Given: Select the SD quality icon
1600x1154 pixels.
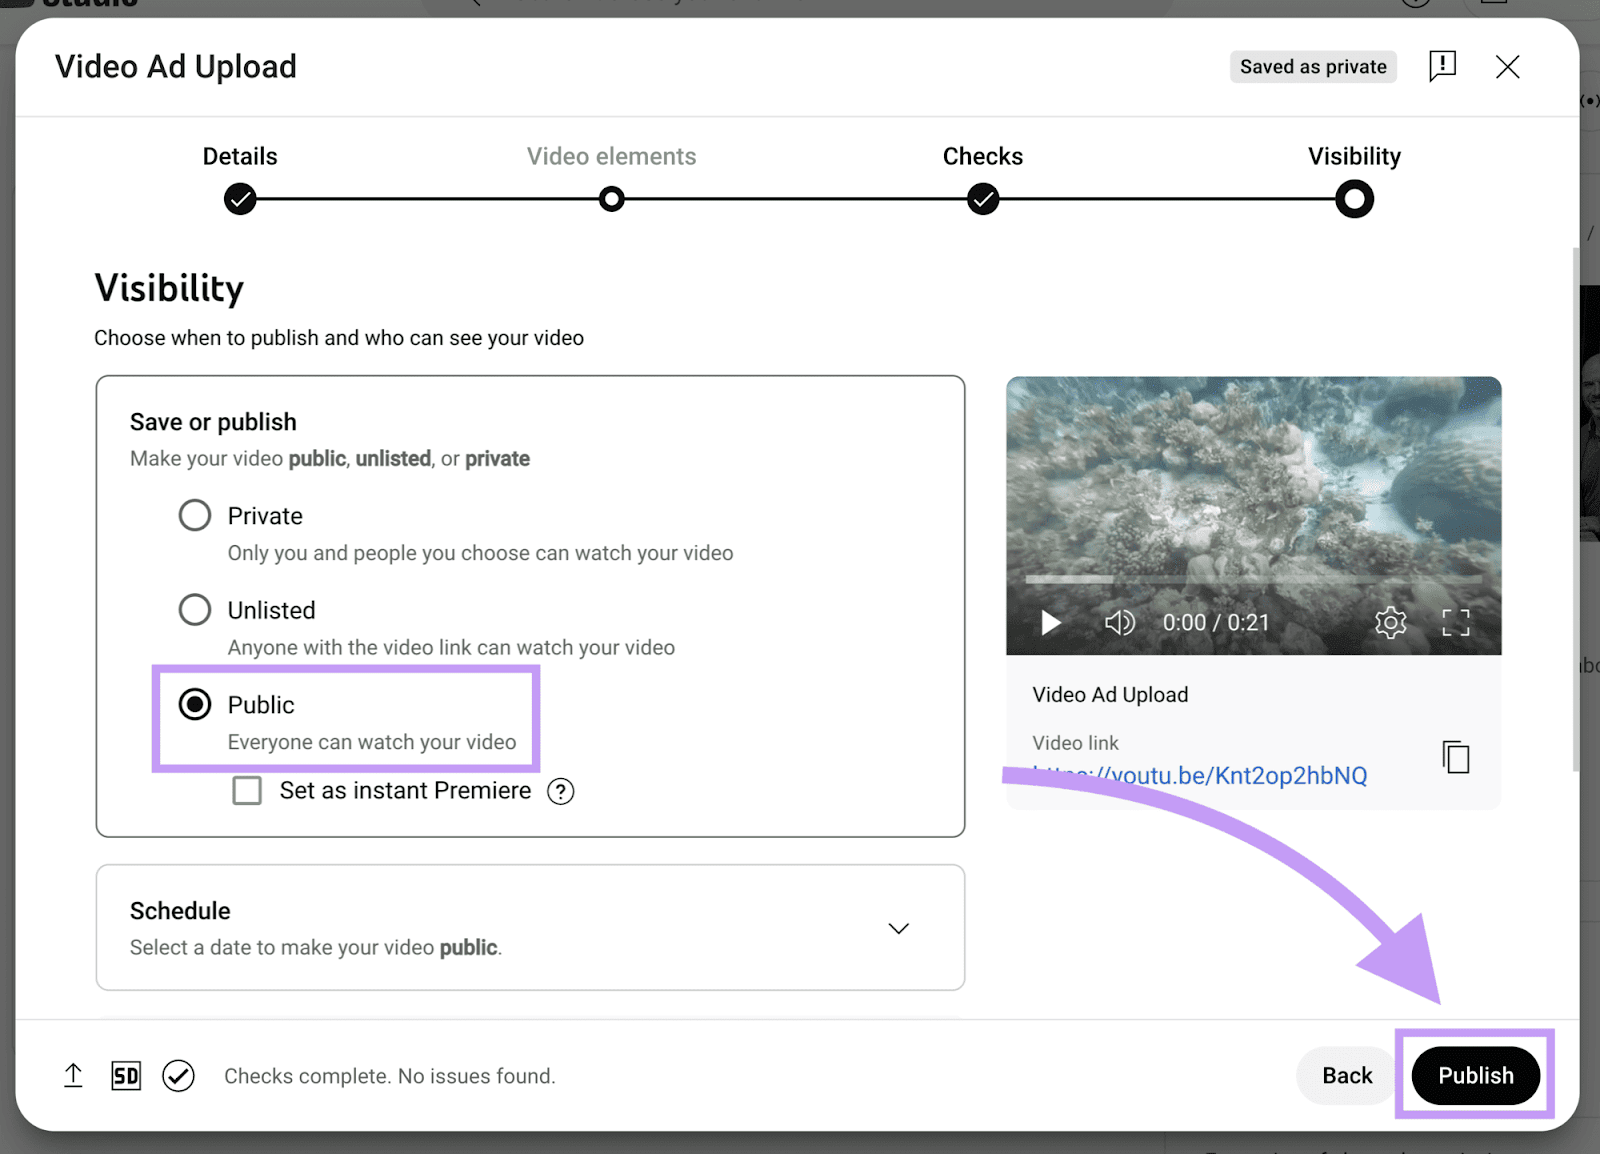Looking at the screenshot, I should point(125,1075).
